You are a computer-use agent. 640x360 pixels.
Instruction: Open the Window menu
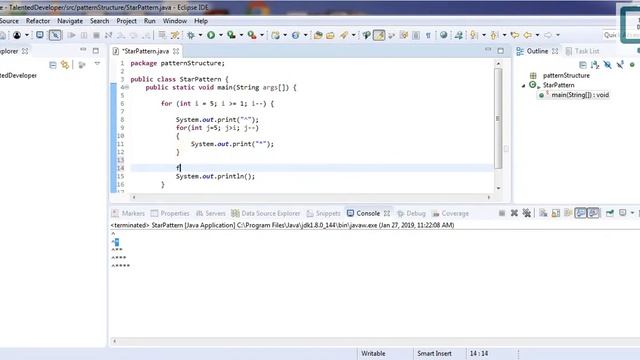click(x=175, y=21)
